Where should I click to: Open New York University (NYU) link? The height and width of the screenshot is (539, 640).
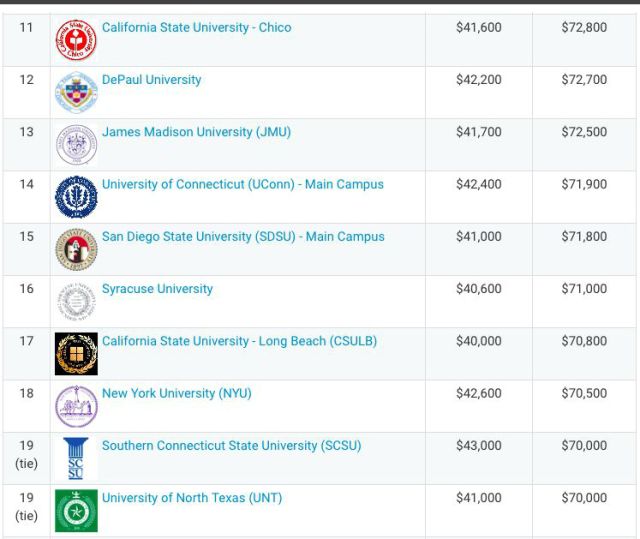pyautogui.click(x=177, y=393)
